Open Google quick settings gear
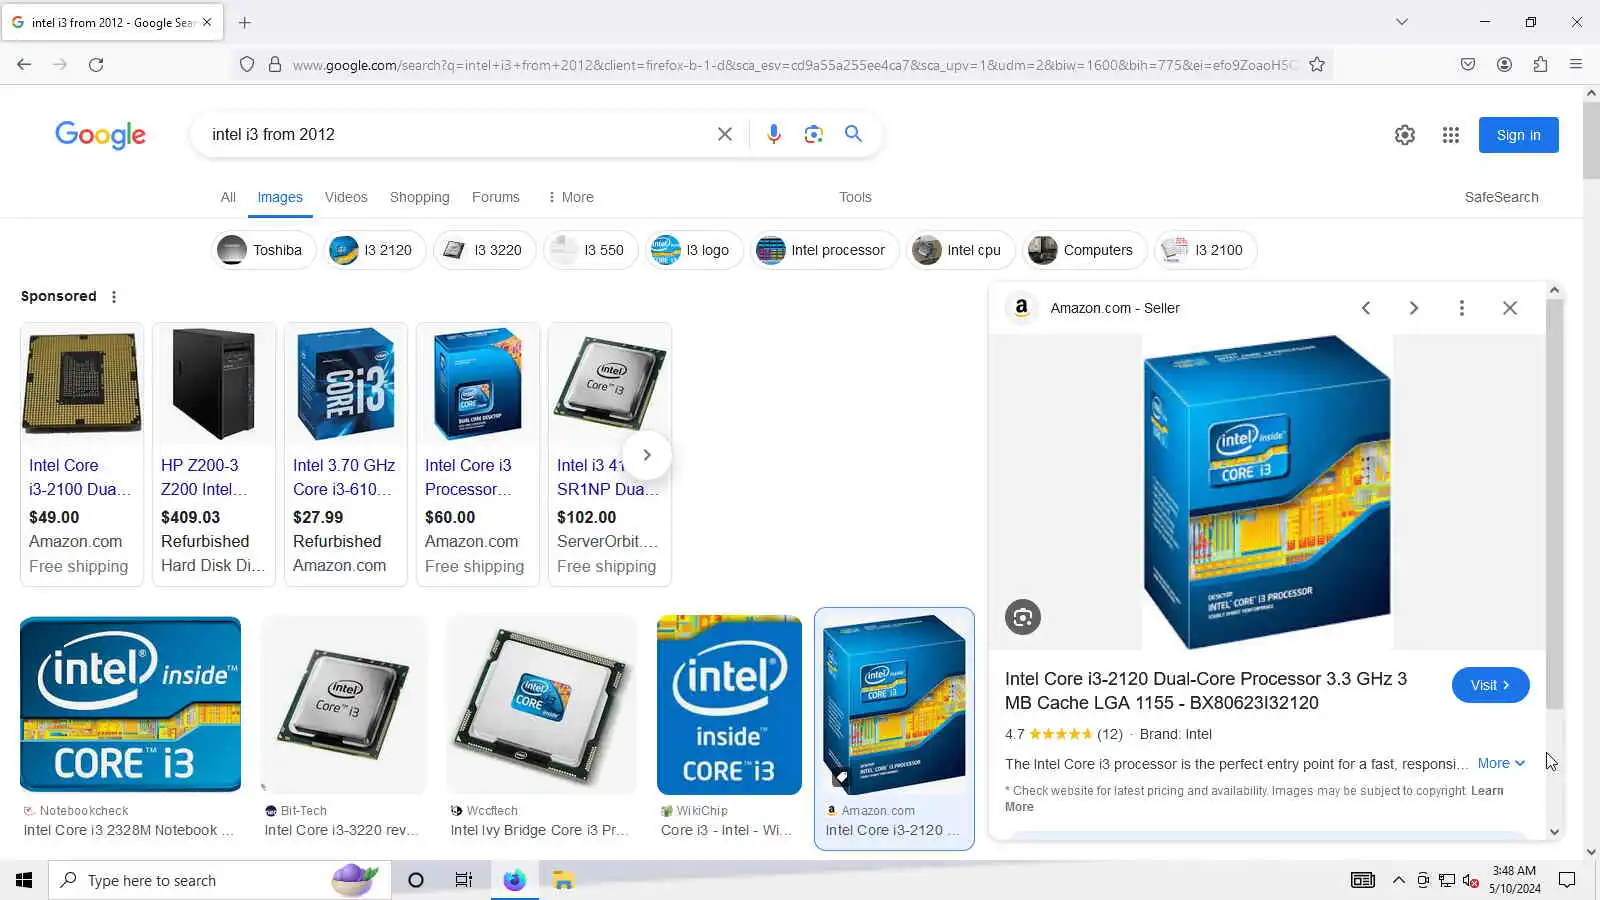Image resolution: width=1600 pixels, height=900 pixels. 1405,135
